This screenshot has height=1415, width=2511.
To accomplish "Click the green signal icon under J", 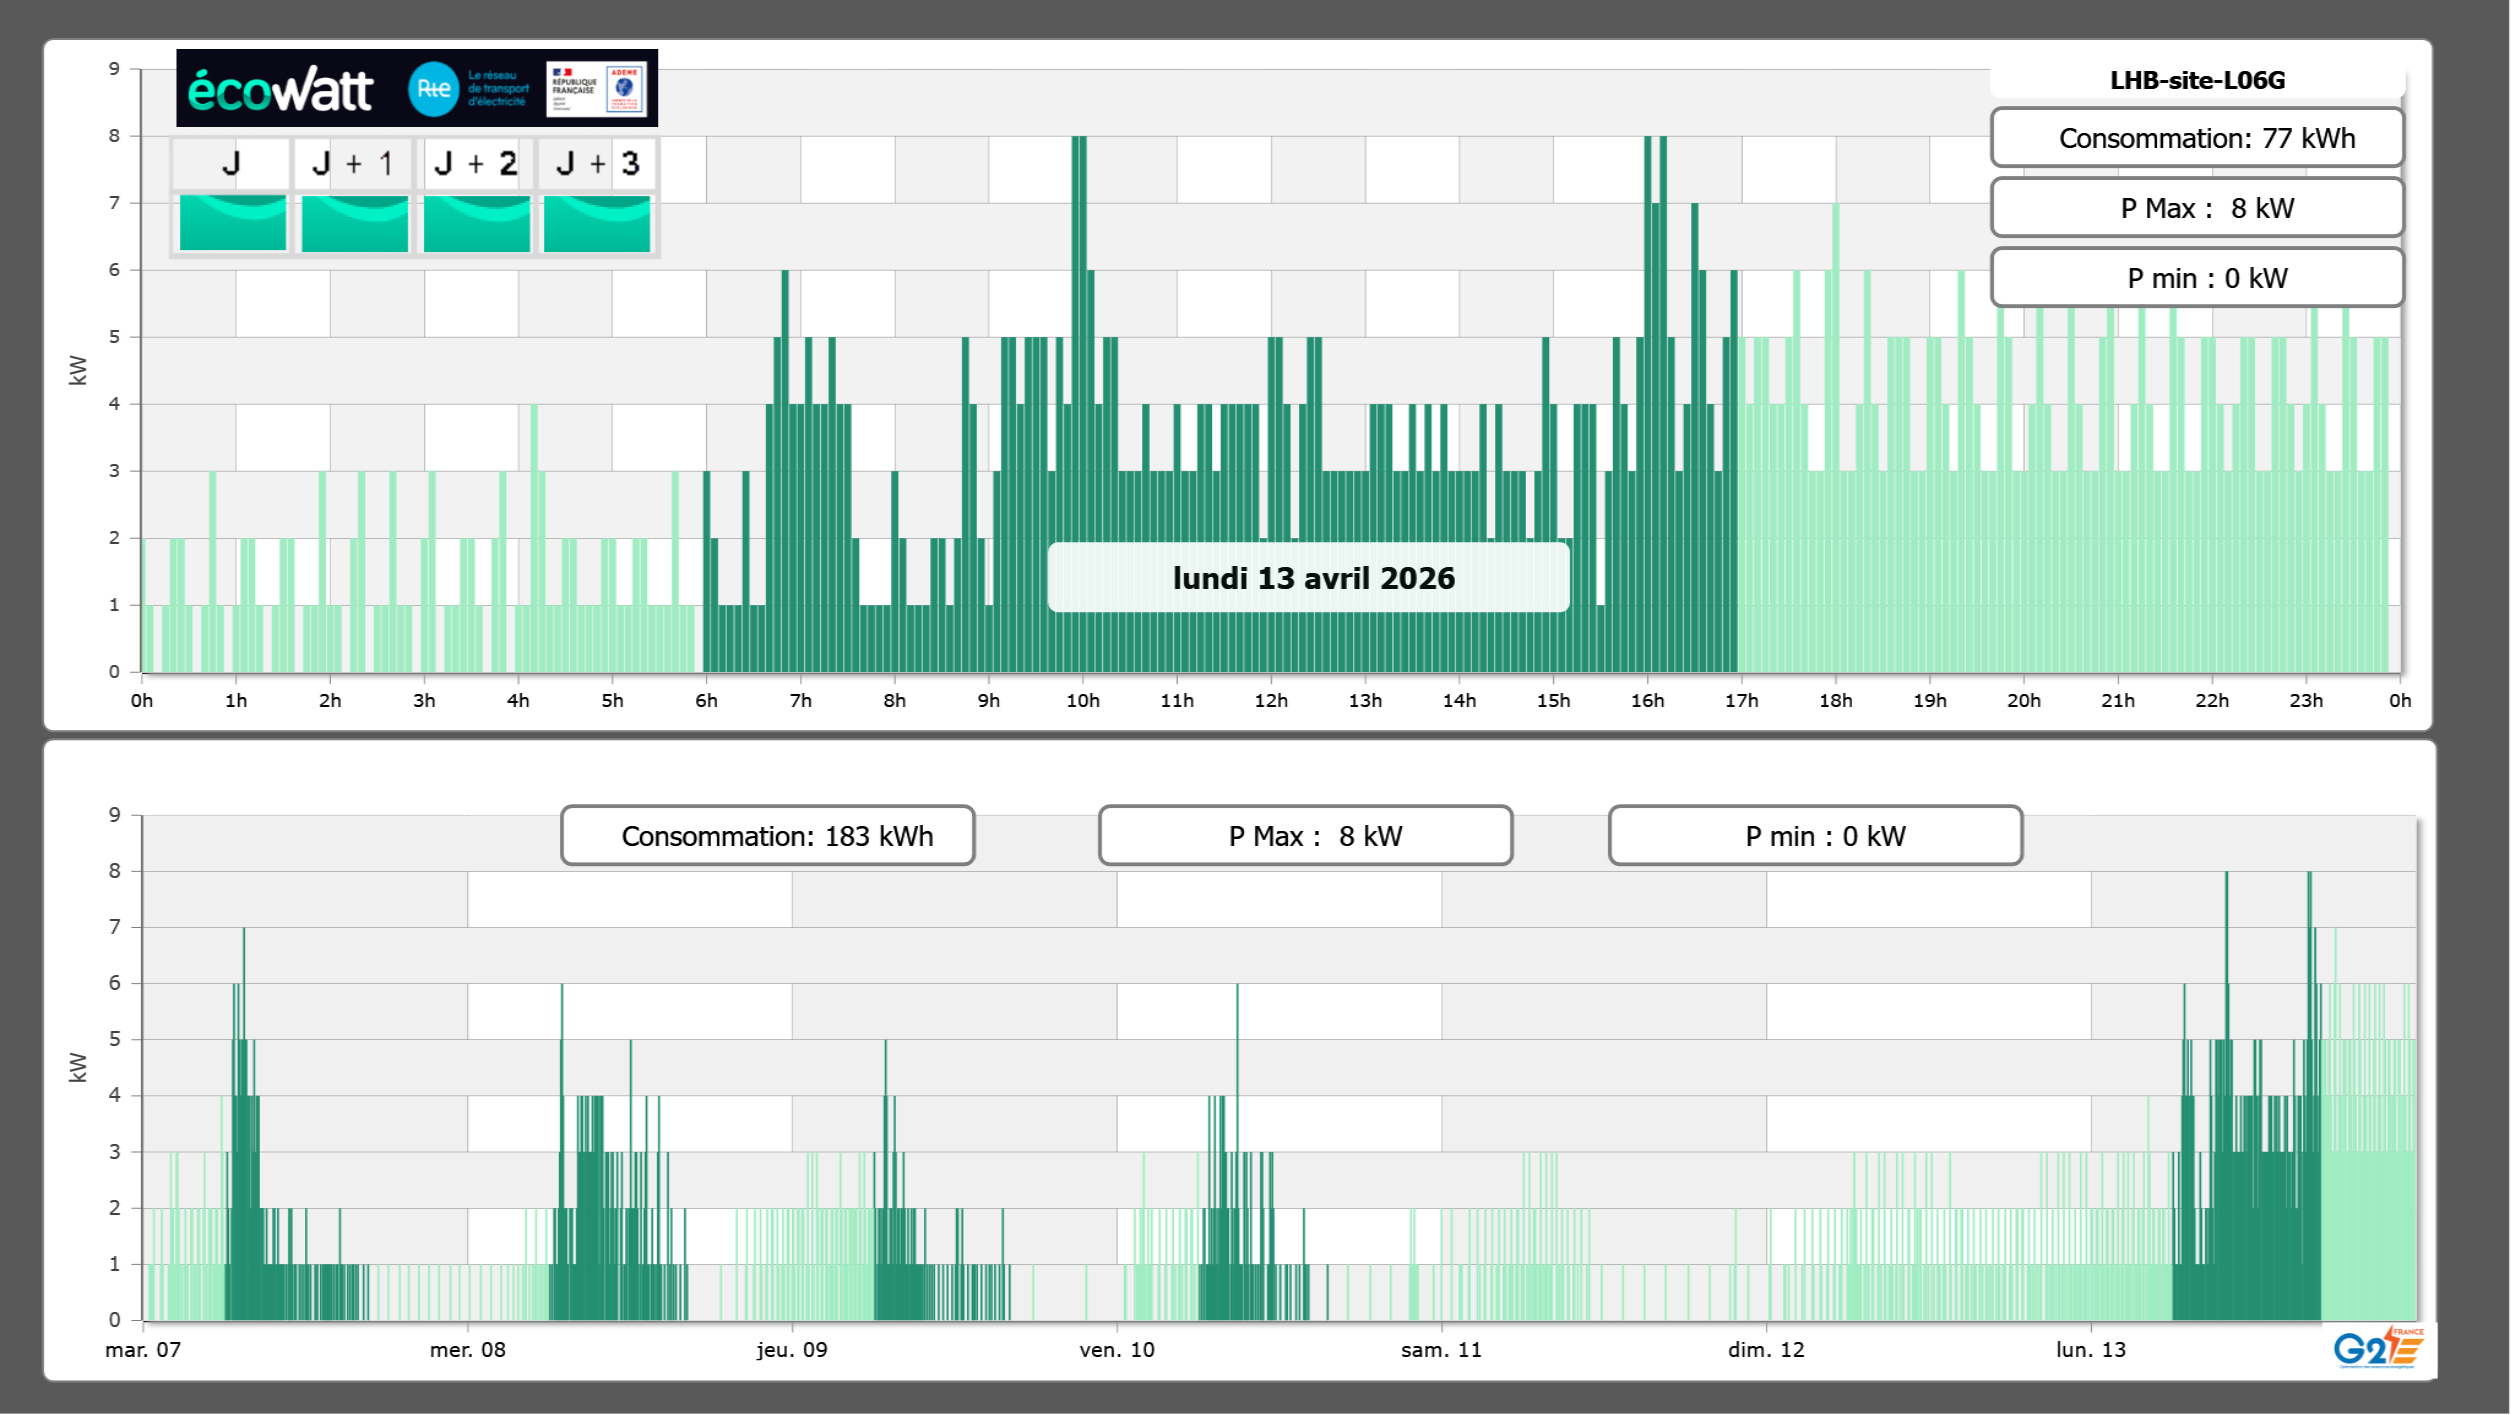I will (233, 223).
